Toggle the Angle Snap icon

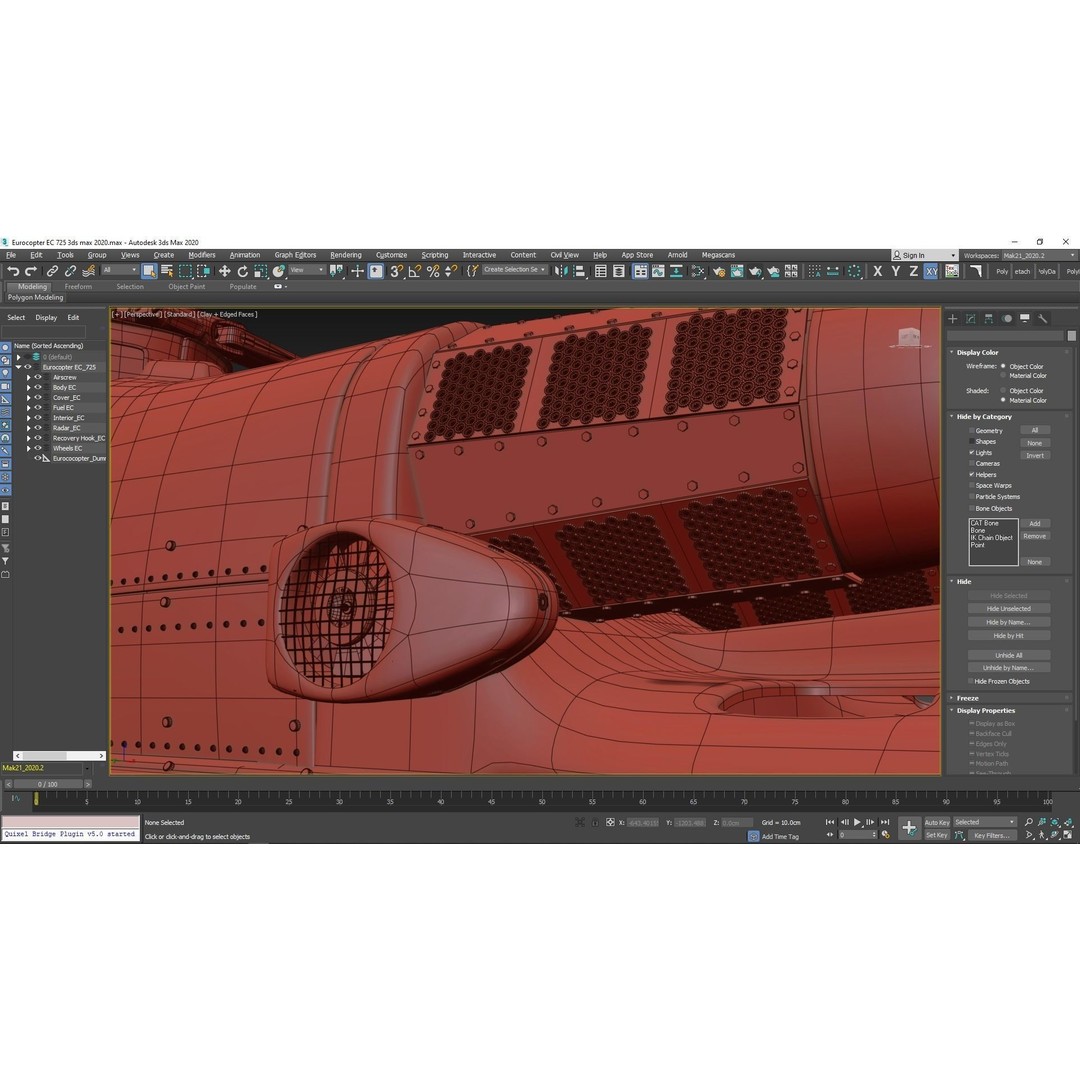[415, 271]
